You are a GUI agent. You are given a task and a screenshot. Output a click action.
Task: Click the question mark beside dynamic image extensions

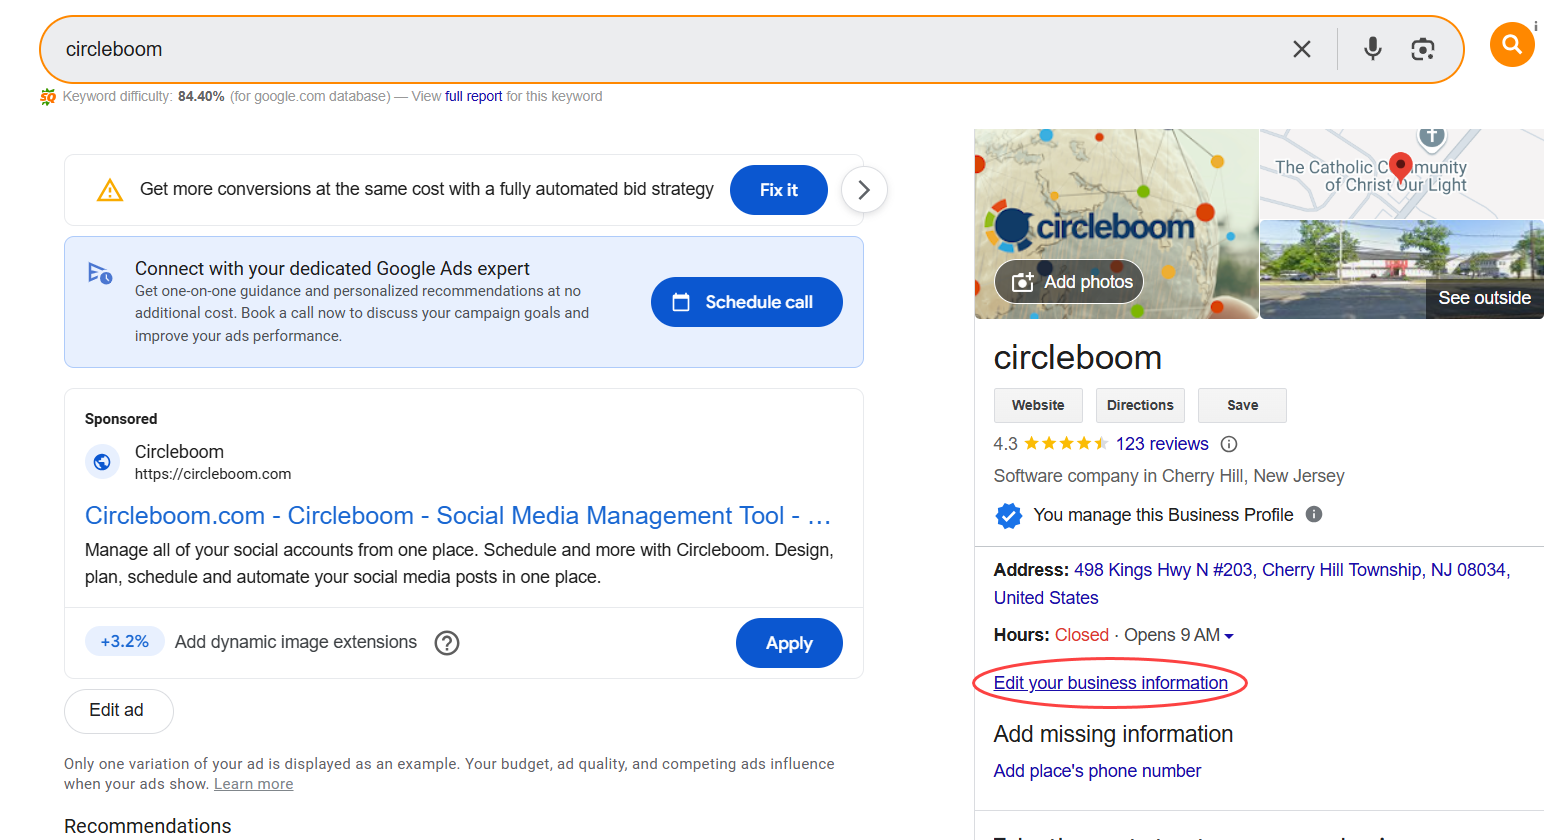(447, 642)
